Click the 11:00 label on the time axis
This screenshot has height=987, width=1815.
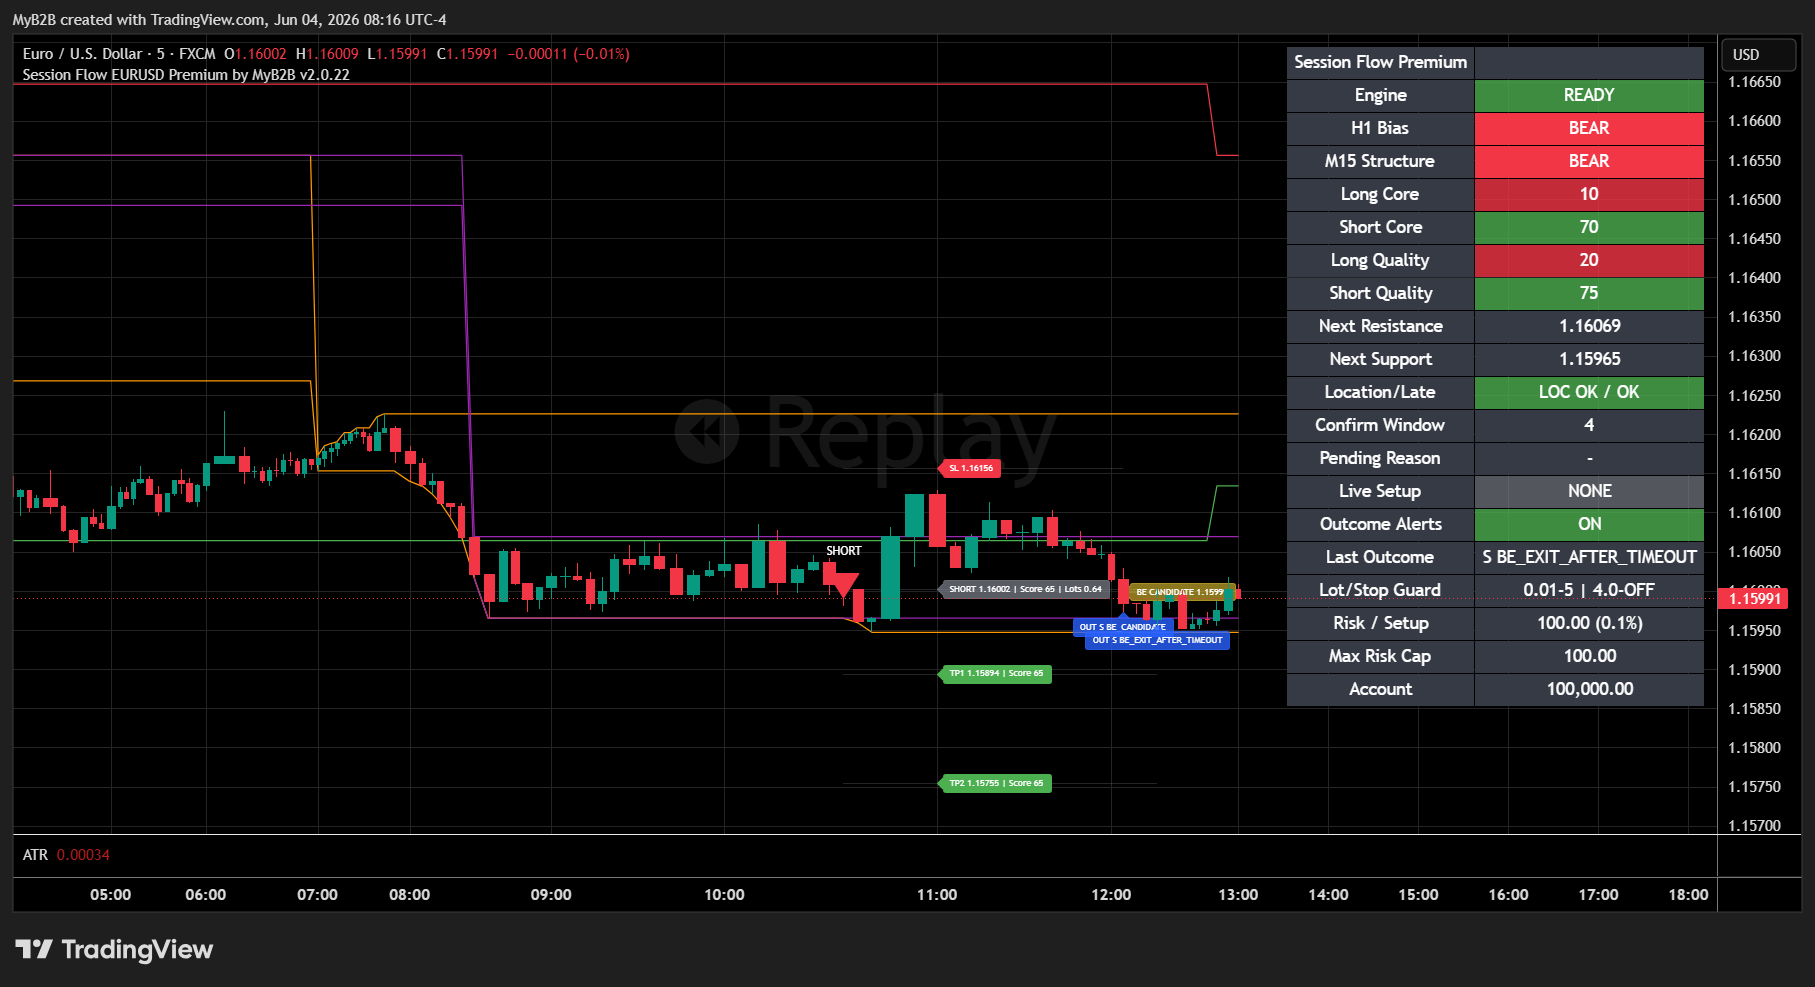coord(937,895)
